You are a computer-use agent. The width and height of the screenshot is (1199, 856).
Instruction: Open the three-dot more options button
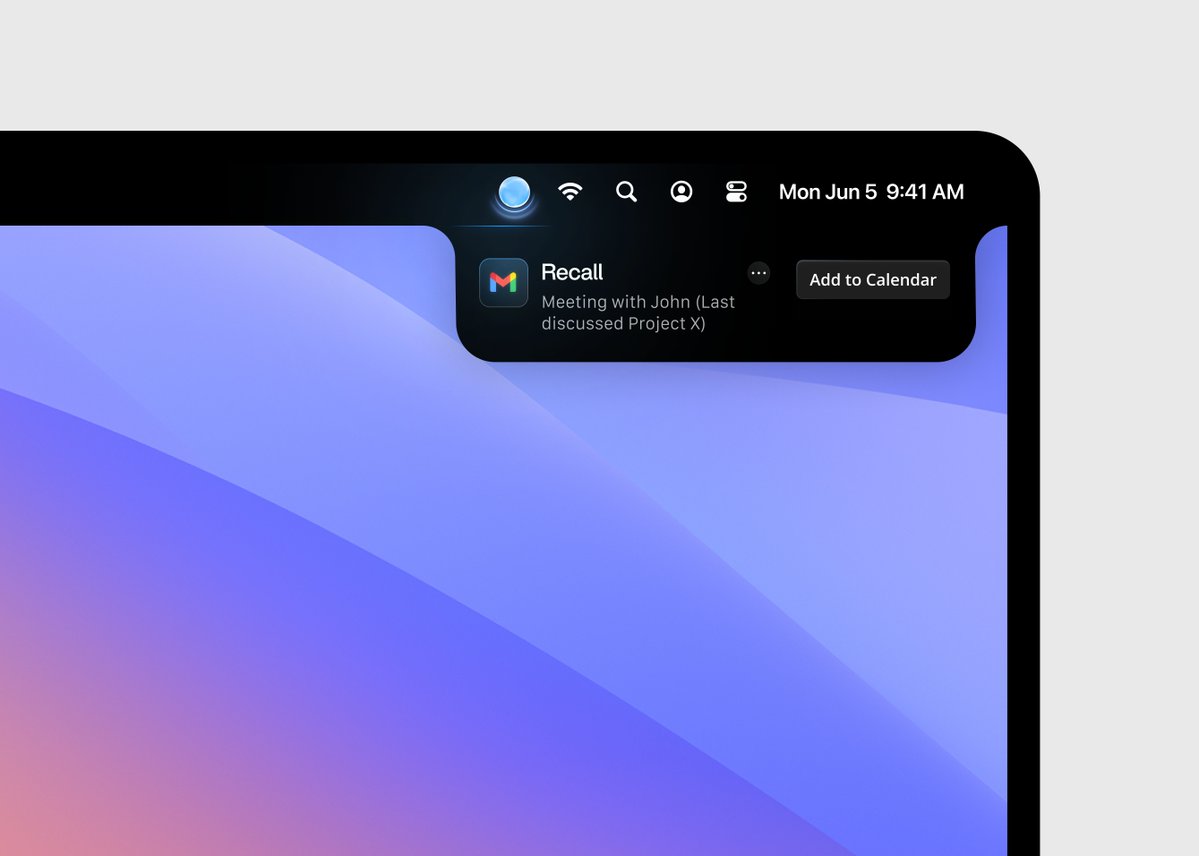tap(759, 272)
